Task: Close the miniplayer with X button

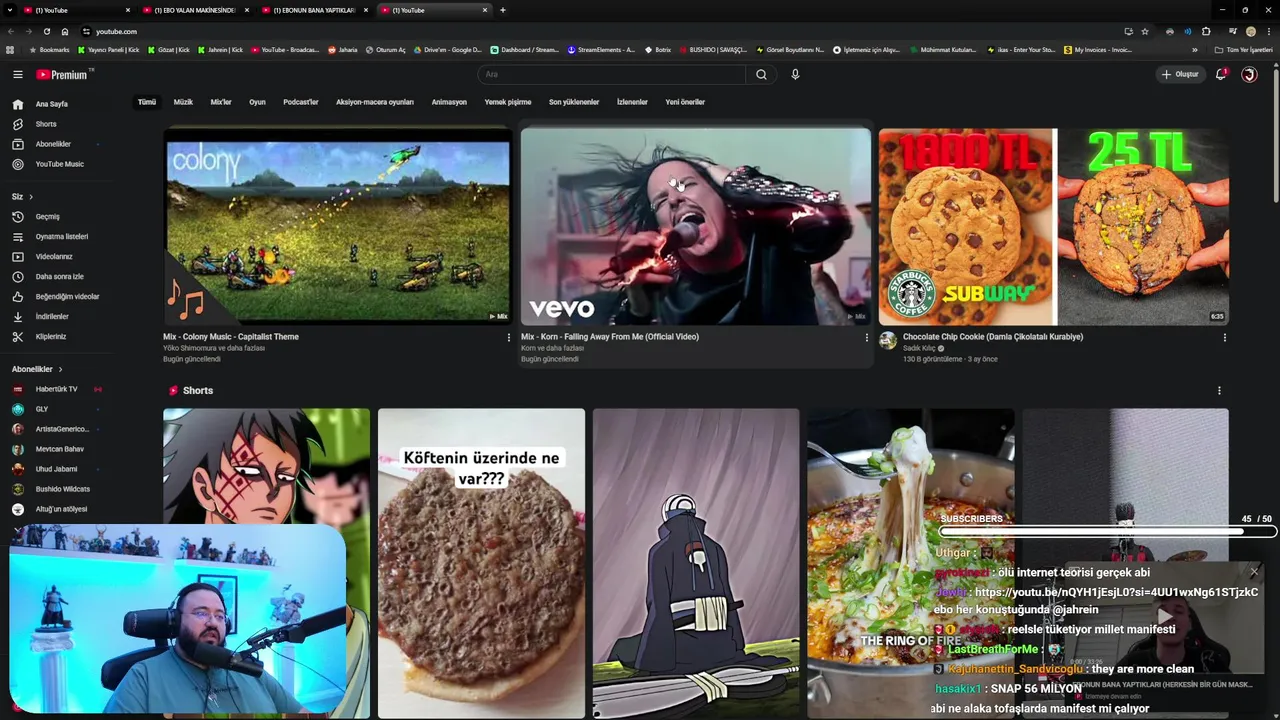Action: (1254, 572)
